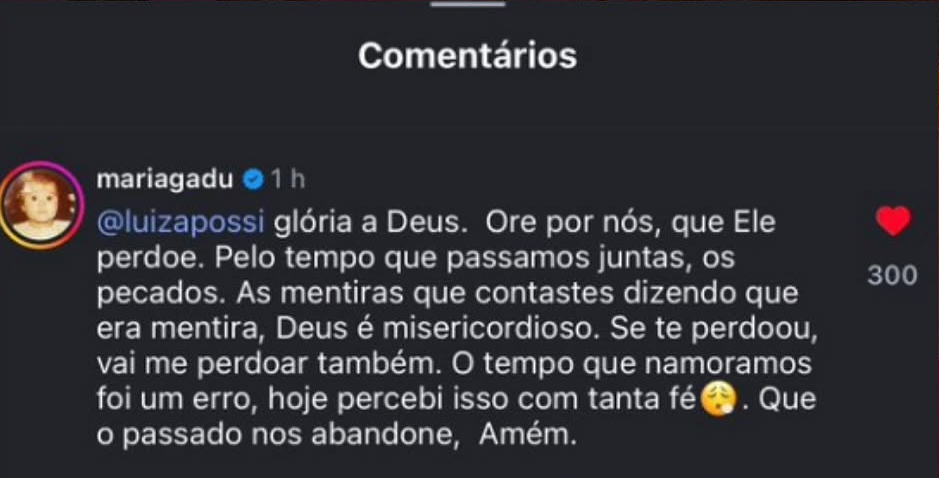The image size is (939, 478).
Task: Click the Comentários header title
Action: pyautogui.click(x=468, y=56)
